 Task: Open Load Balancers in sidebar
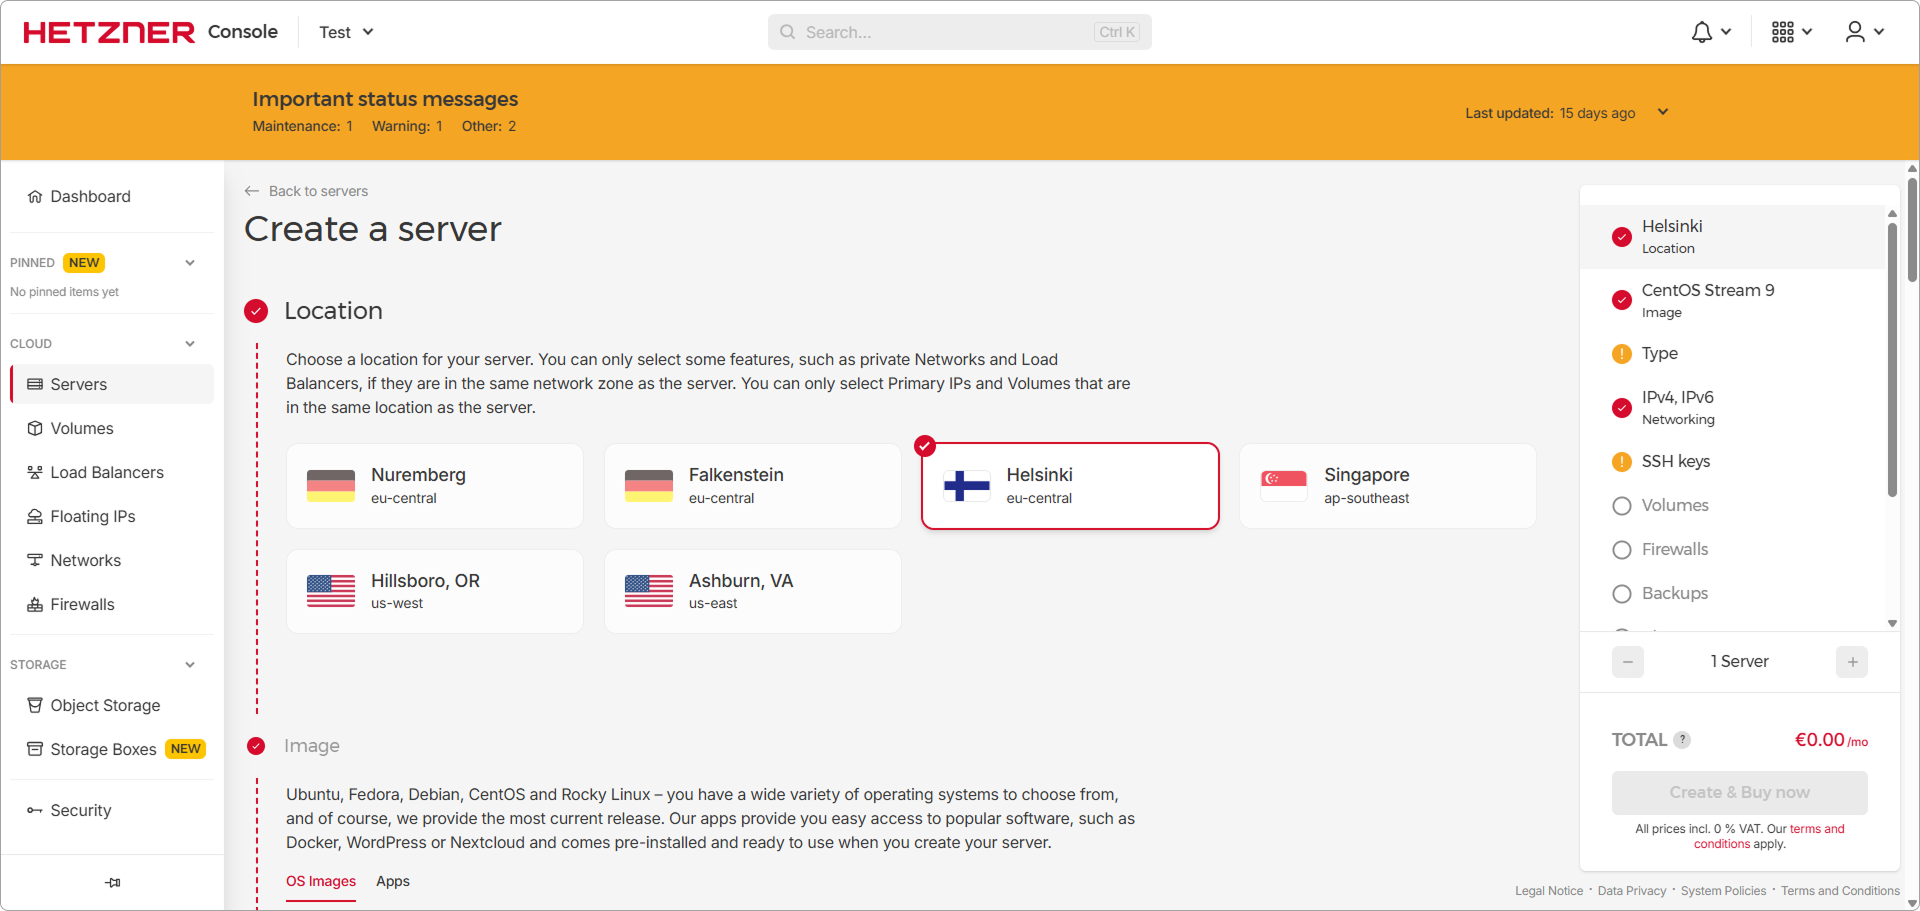[112, 472]
